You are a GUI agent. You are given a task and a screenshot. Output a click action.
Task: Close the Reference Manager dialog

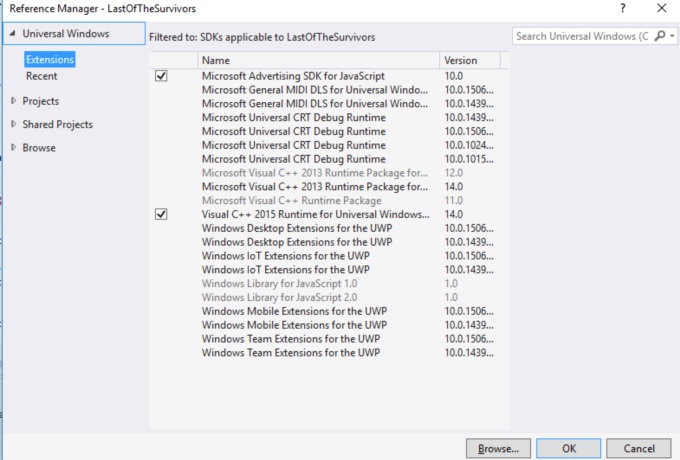click(661, 8)
